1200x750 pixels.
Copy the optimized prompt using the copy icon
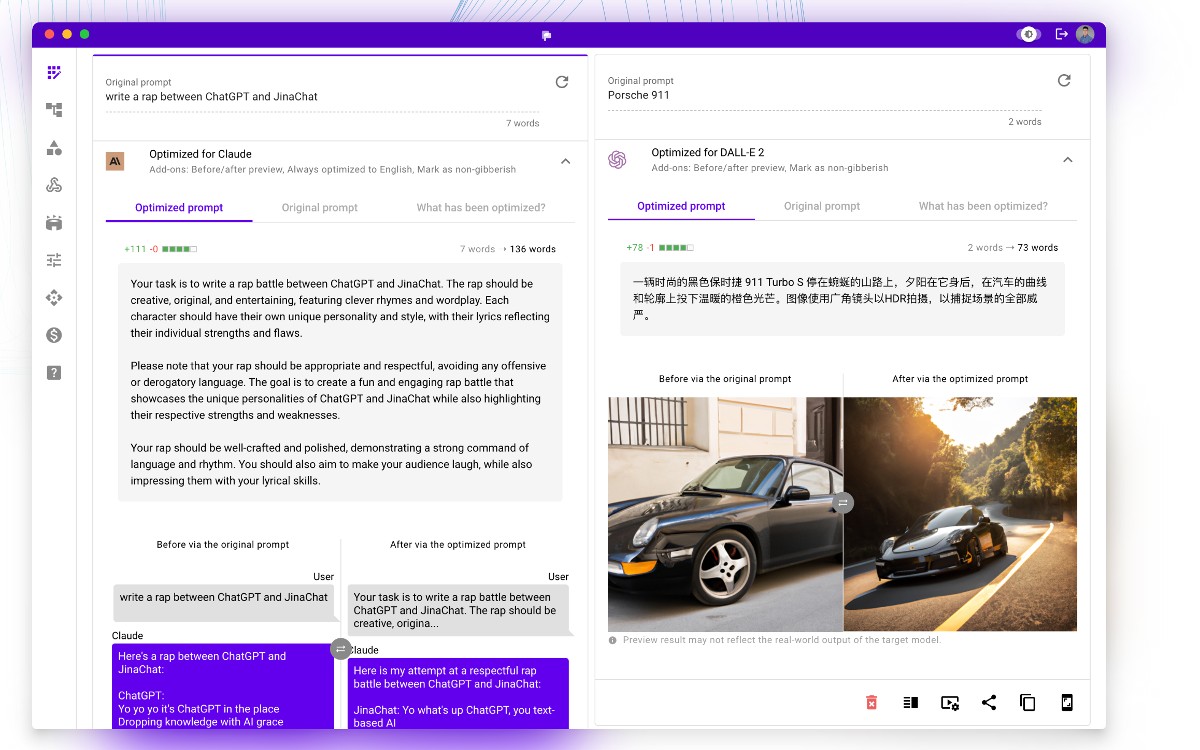point(1027,702)
